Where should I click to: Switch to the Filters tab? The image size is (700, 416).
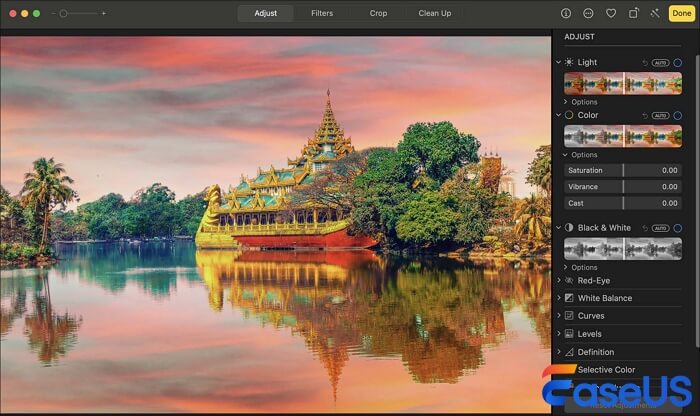click(322, 14)
